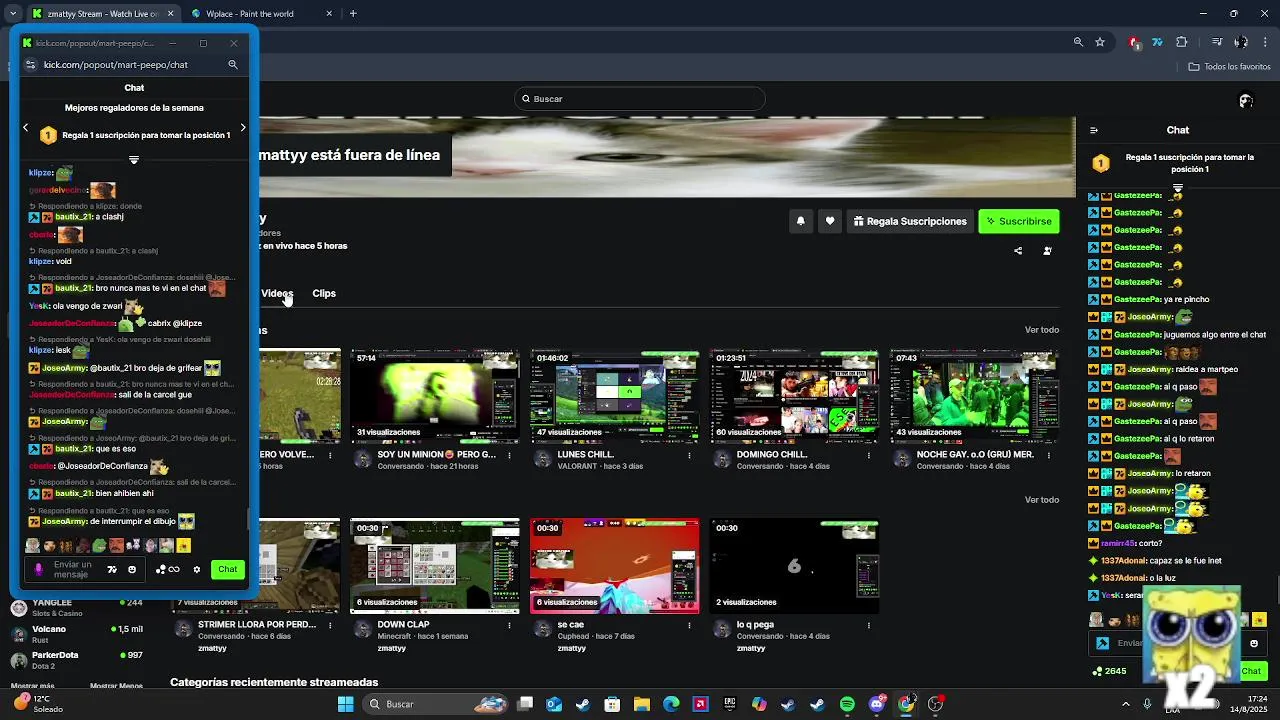Open options menu for LUNES CHILL video

pyautogui.click(x=690, y=455)
